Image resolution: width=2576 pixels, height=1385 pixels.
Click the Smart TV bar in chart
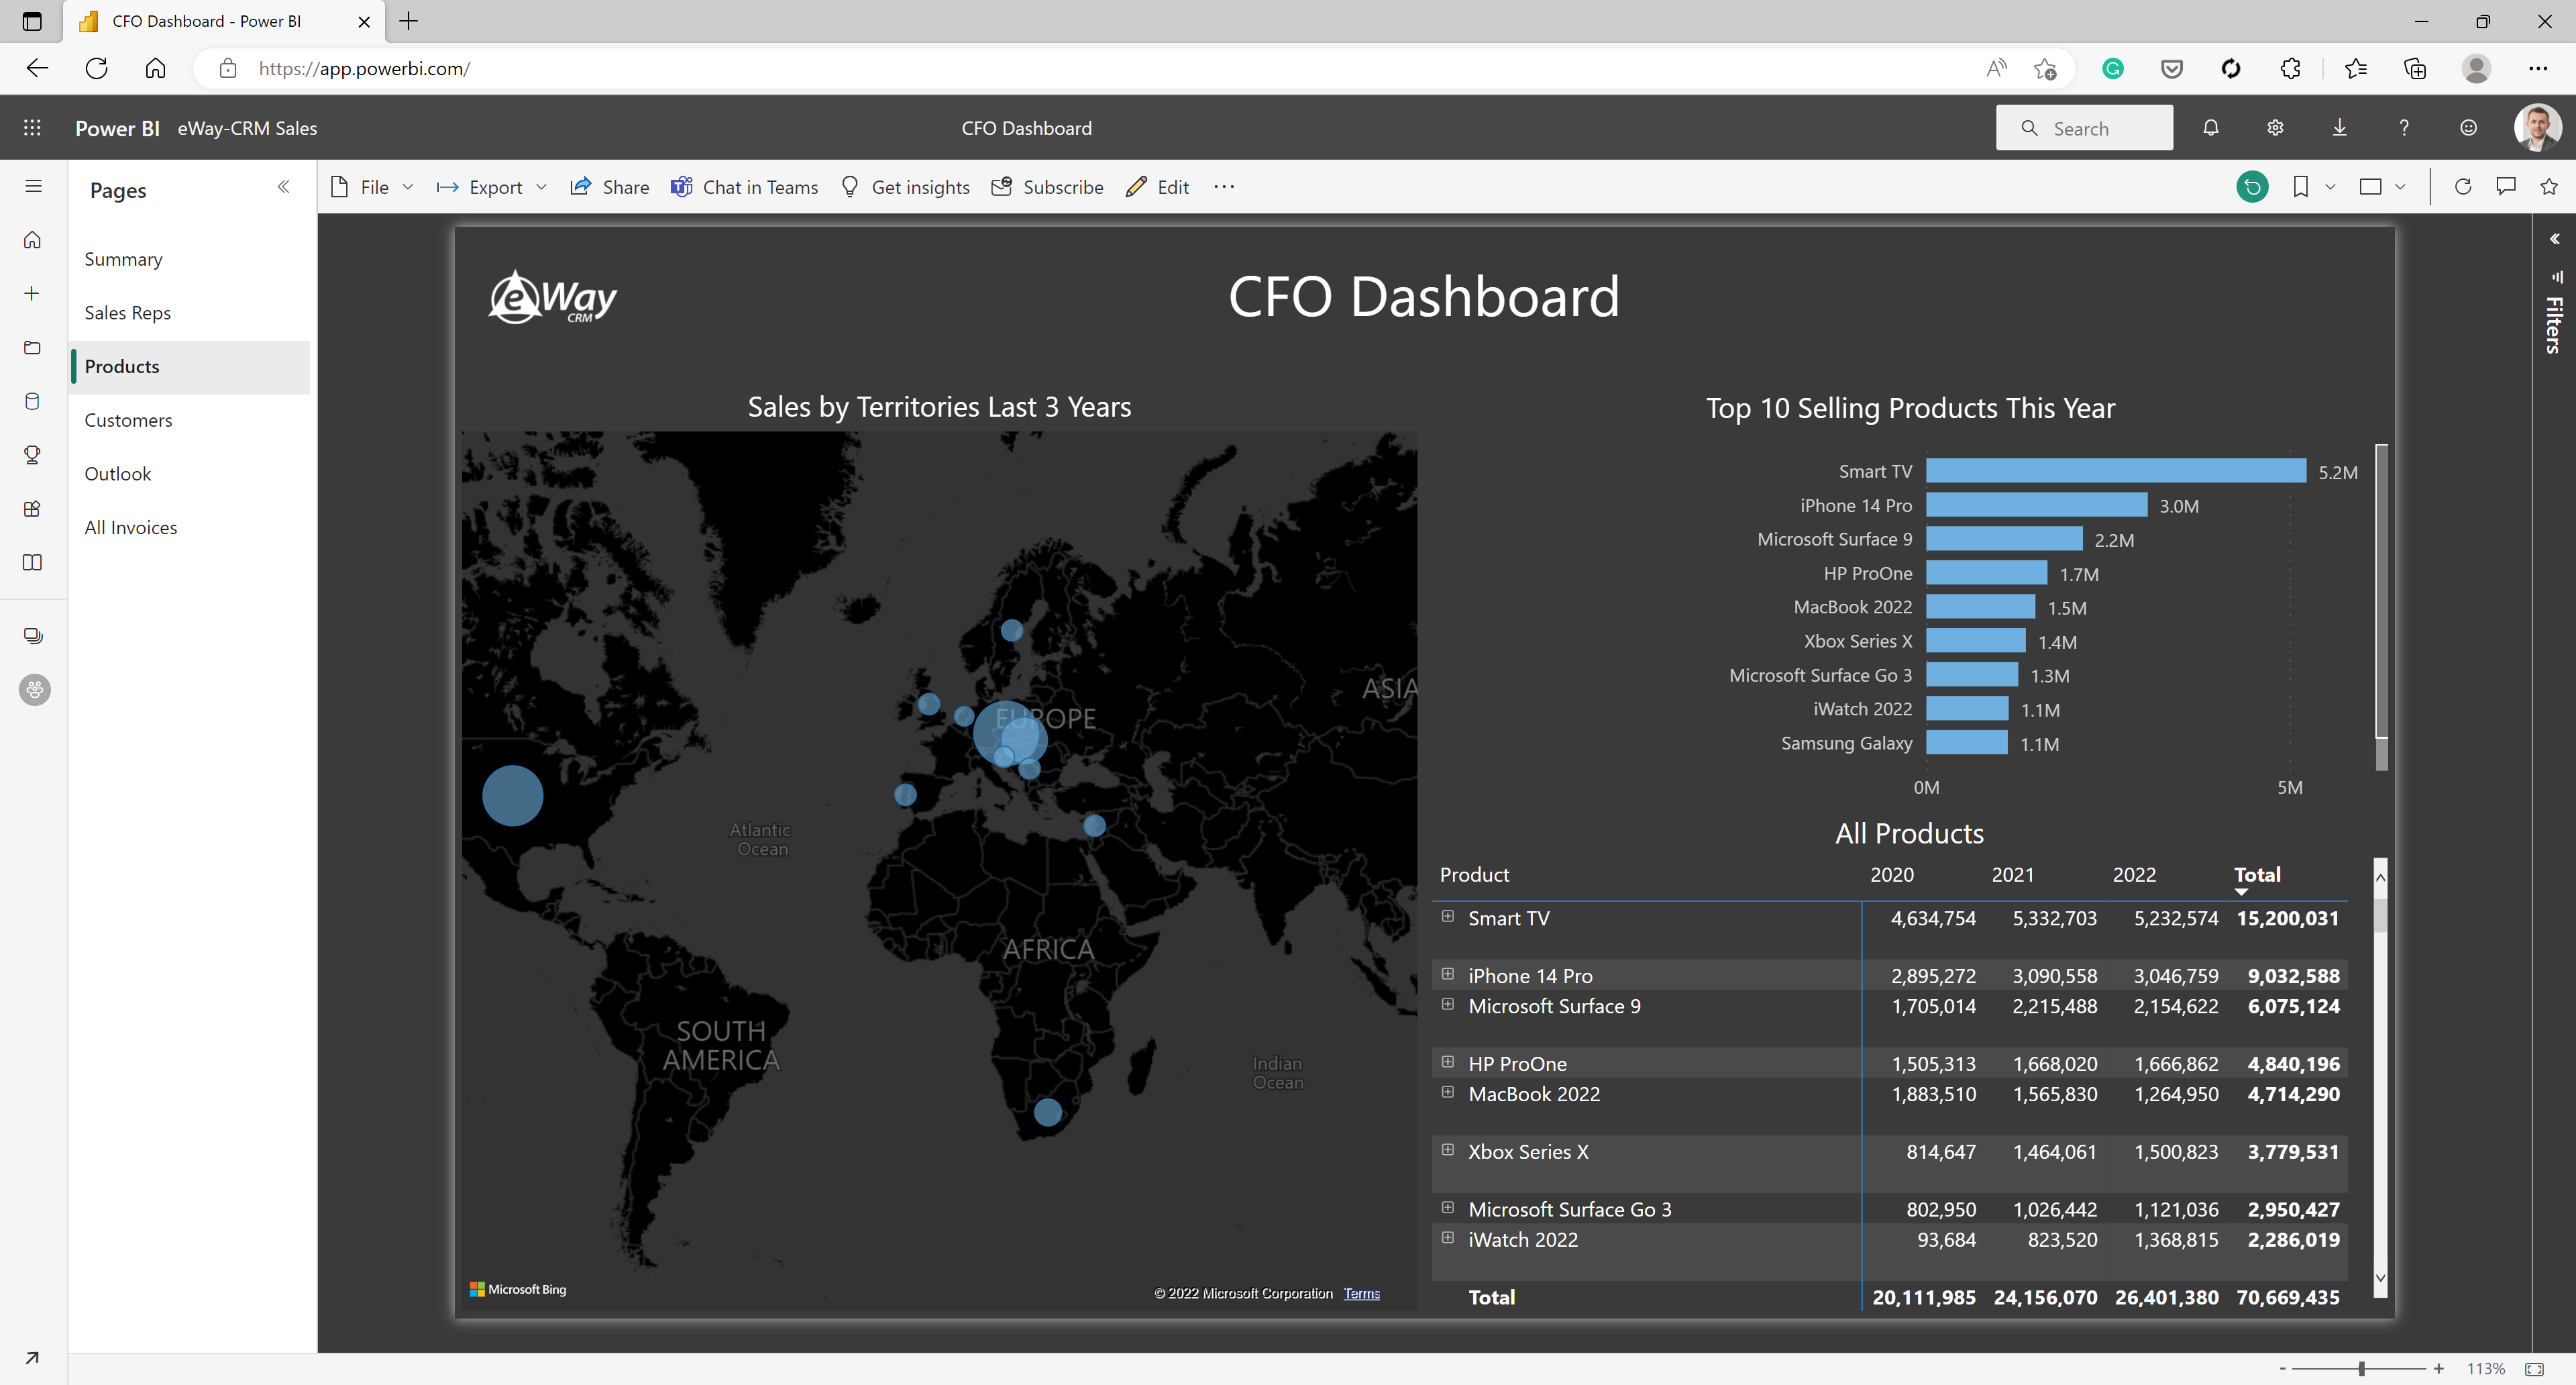[2116, 471]
